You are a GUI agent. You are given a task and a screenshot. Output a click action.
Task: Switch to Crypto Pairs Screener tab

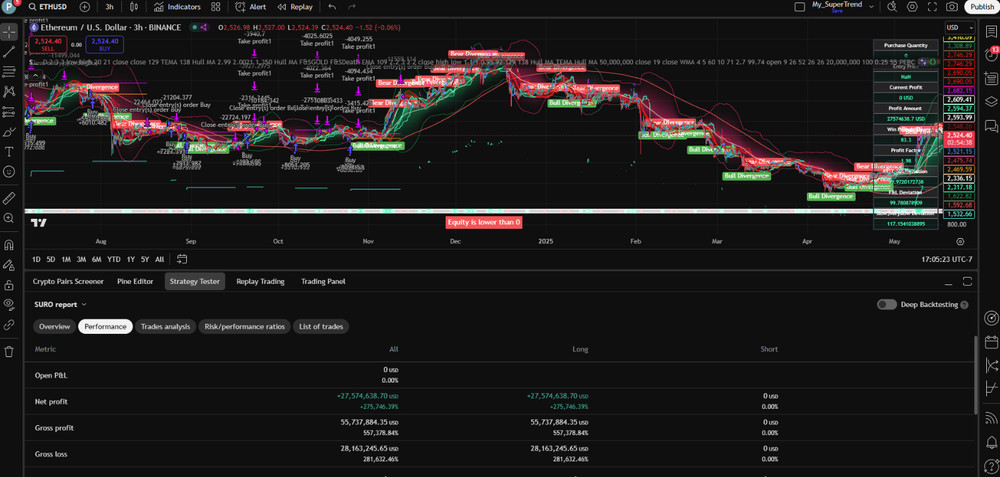pos(68,281)
